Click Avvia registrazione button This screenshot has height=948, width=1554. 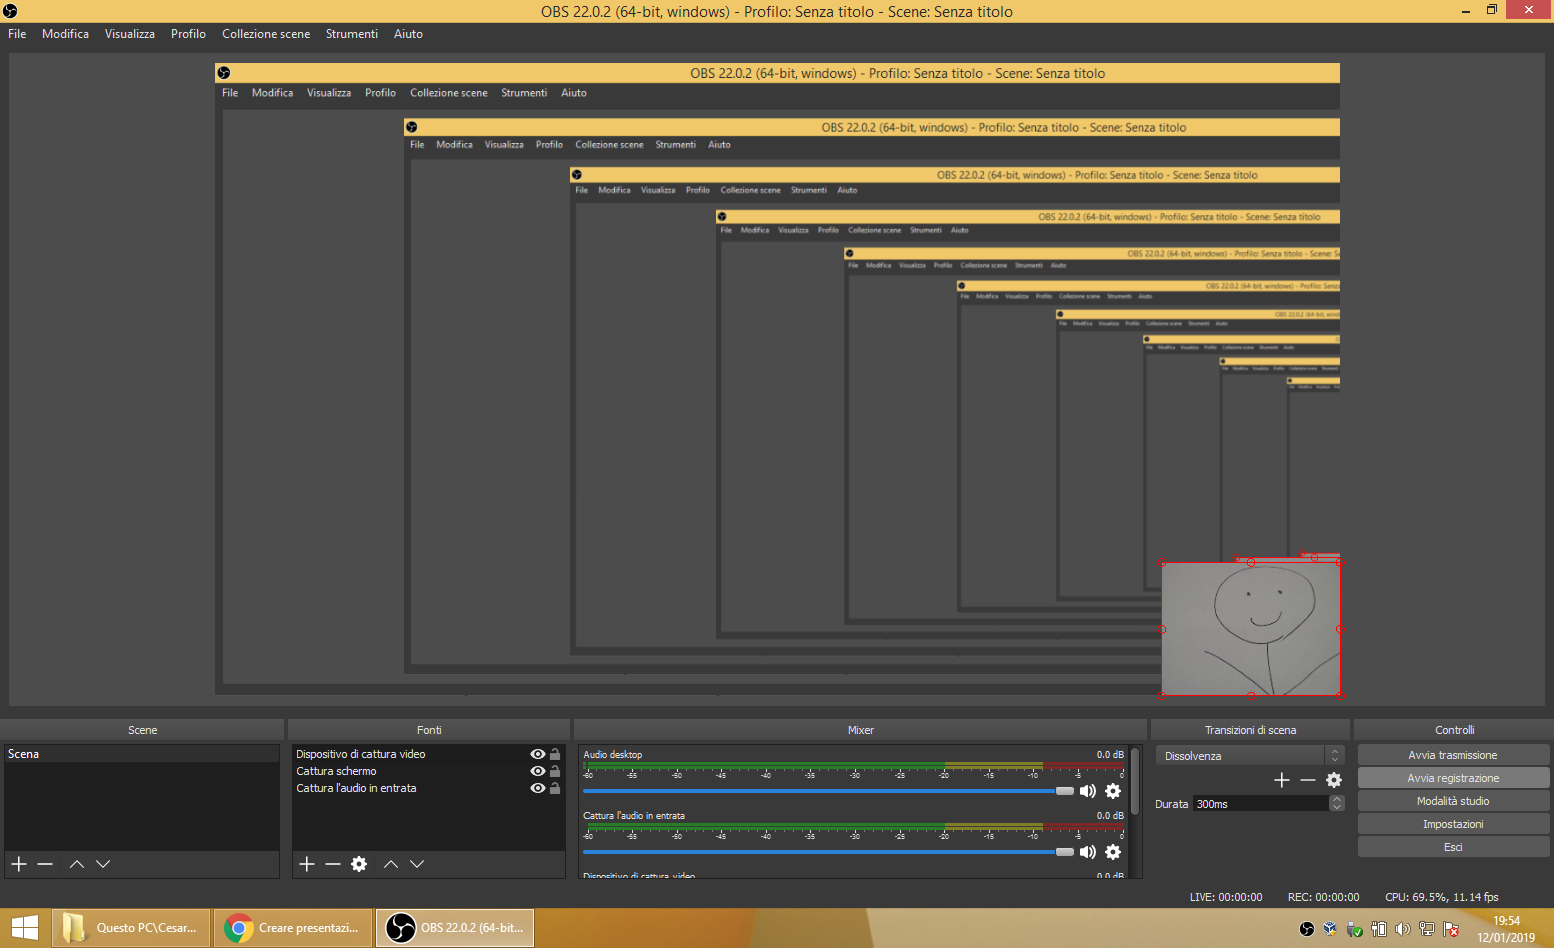1453,778
